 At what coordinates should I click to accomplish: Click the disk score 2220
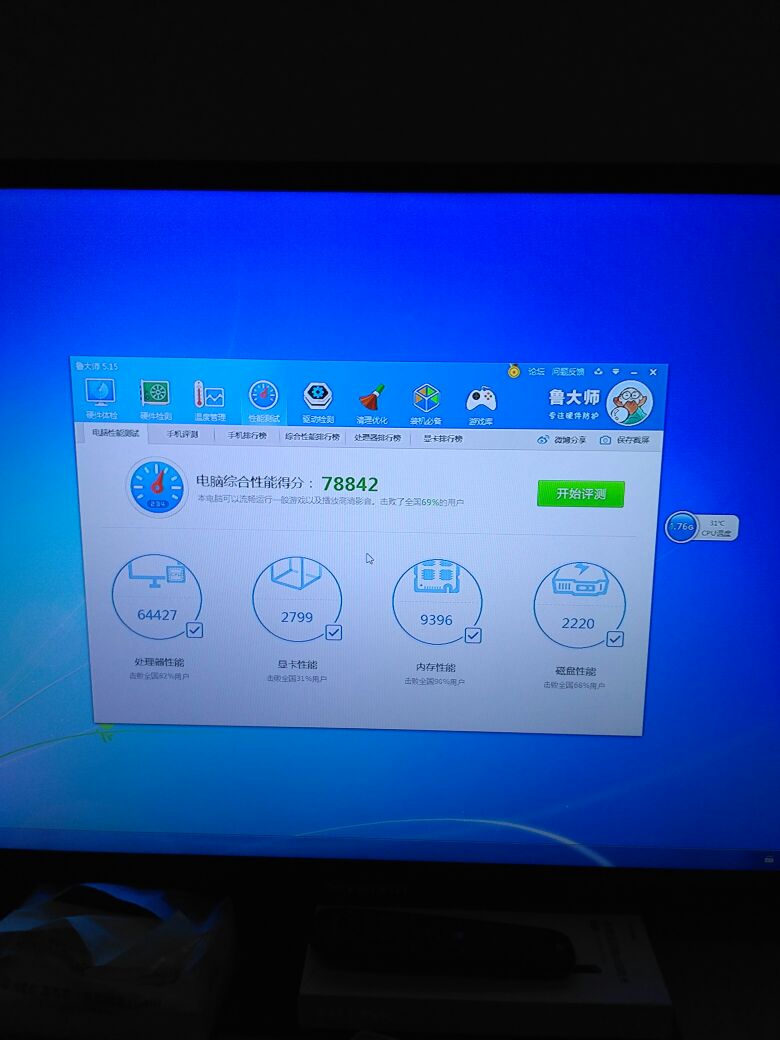(578, 623)
